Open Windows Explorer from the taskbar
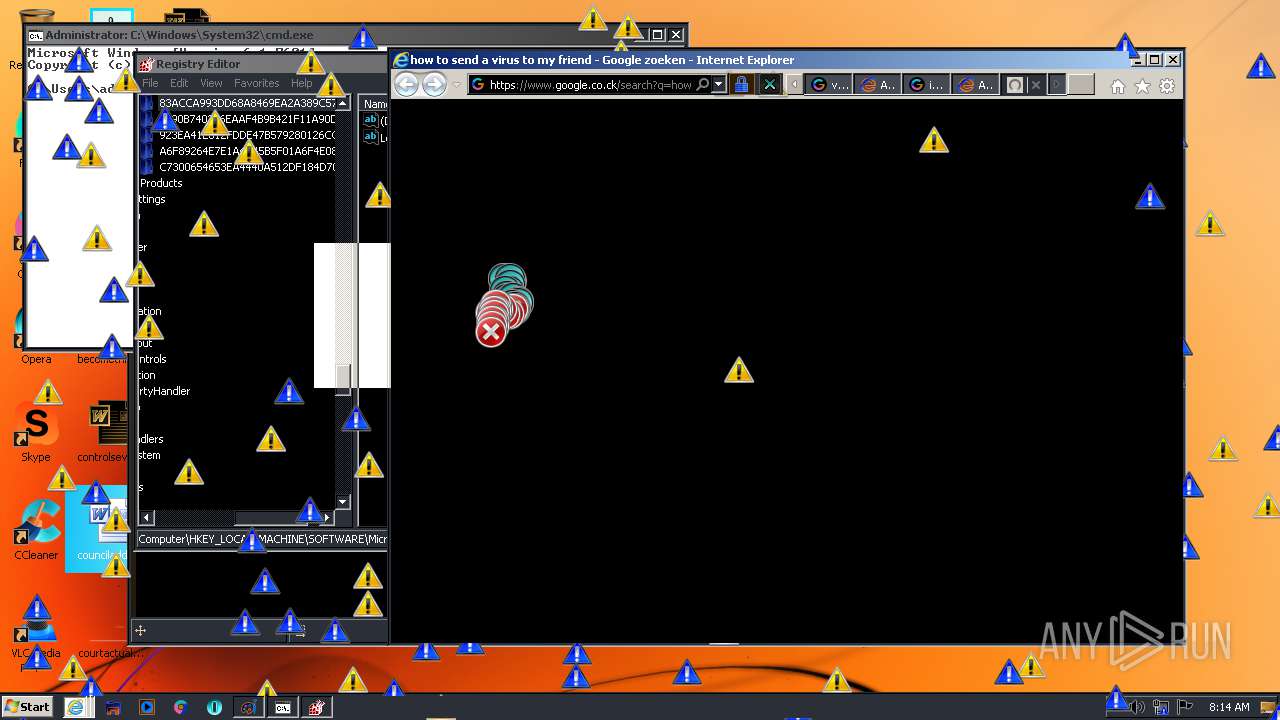 pyautogui.click(x=113, y=707)
